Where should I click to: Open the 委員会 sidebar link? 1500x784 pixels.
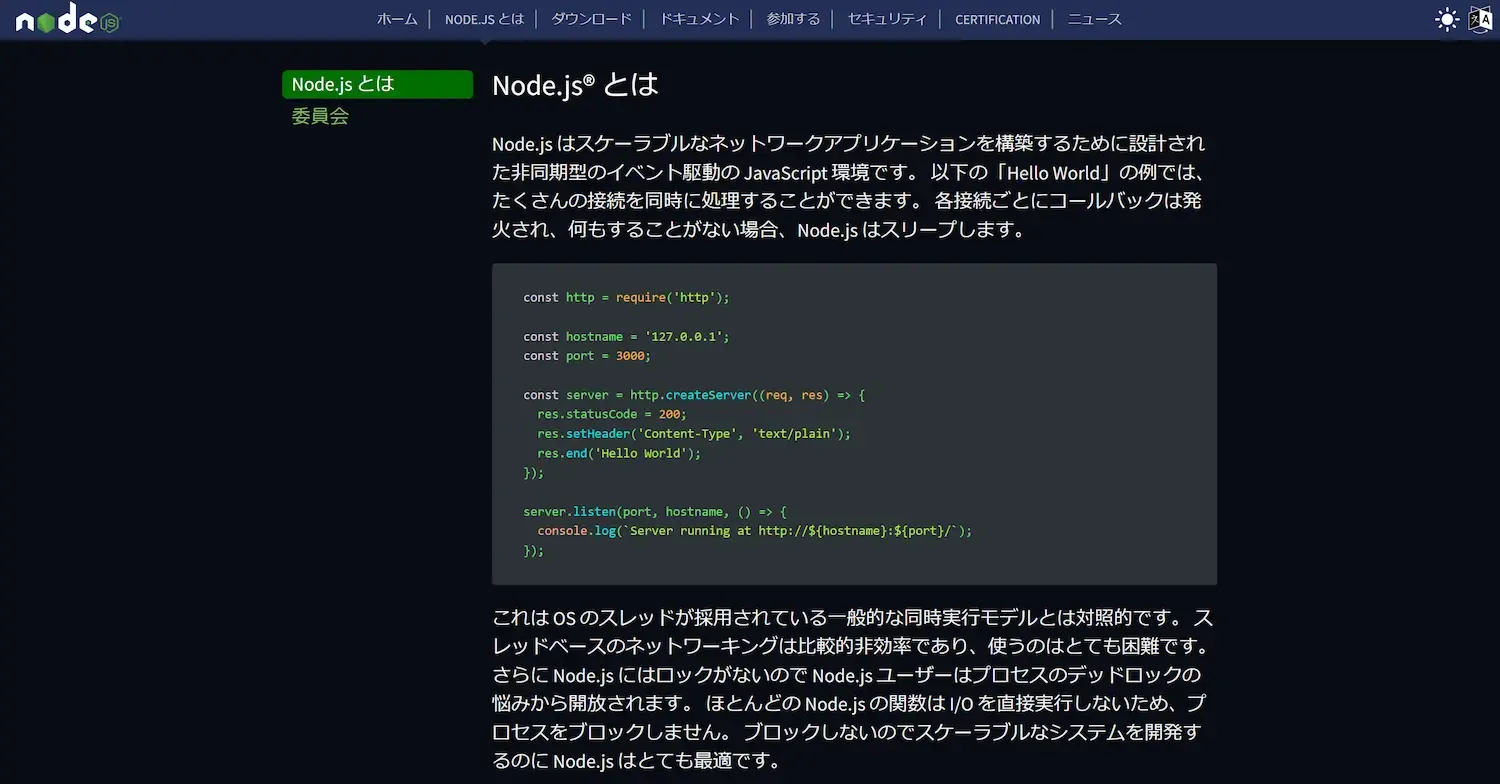pyautogui.click(x=320, y=116)
